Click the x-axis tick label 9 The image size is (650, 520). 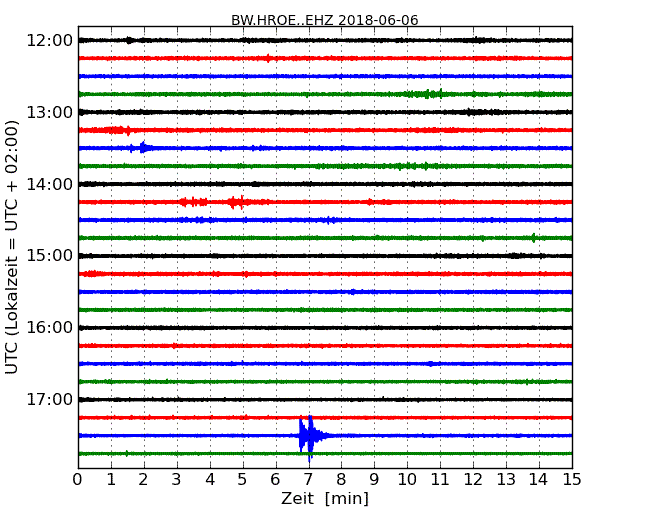[x=374, y=480]
